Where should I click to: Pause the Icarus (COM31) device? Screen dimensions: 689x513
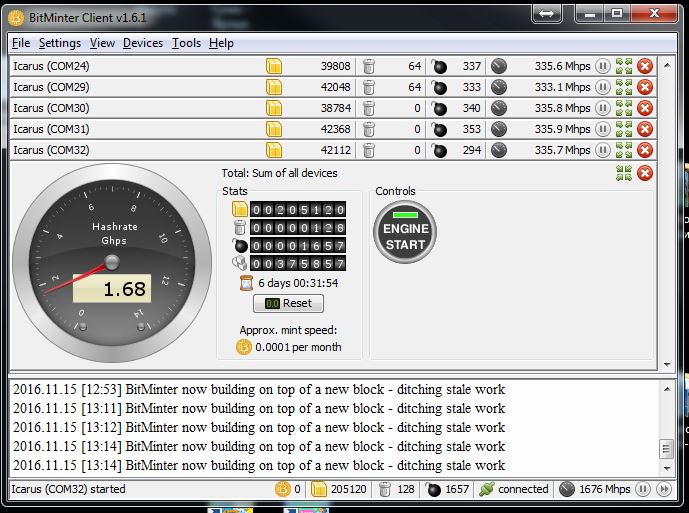tap(602, 129)
